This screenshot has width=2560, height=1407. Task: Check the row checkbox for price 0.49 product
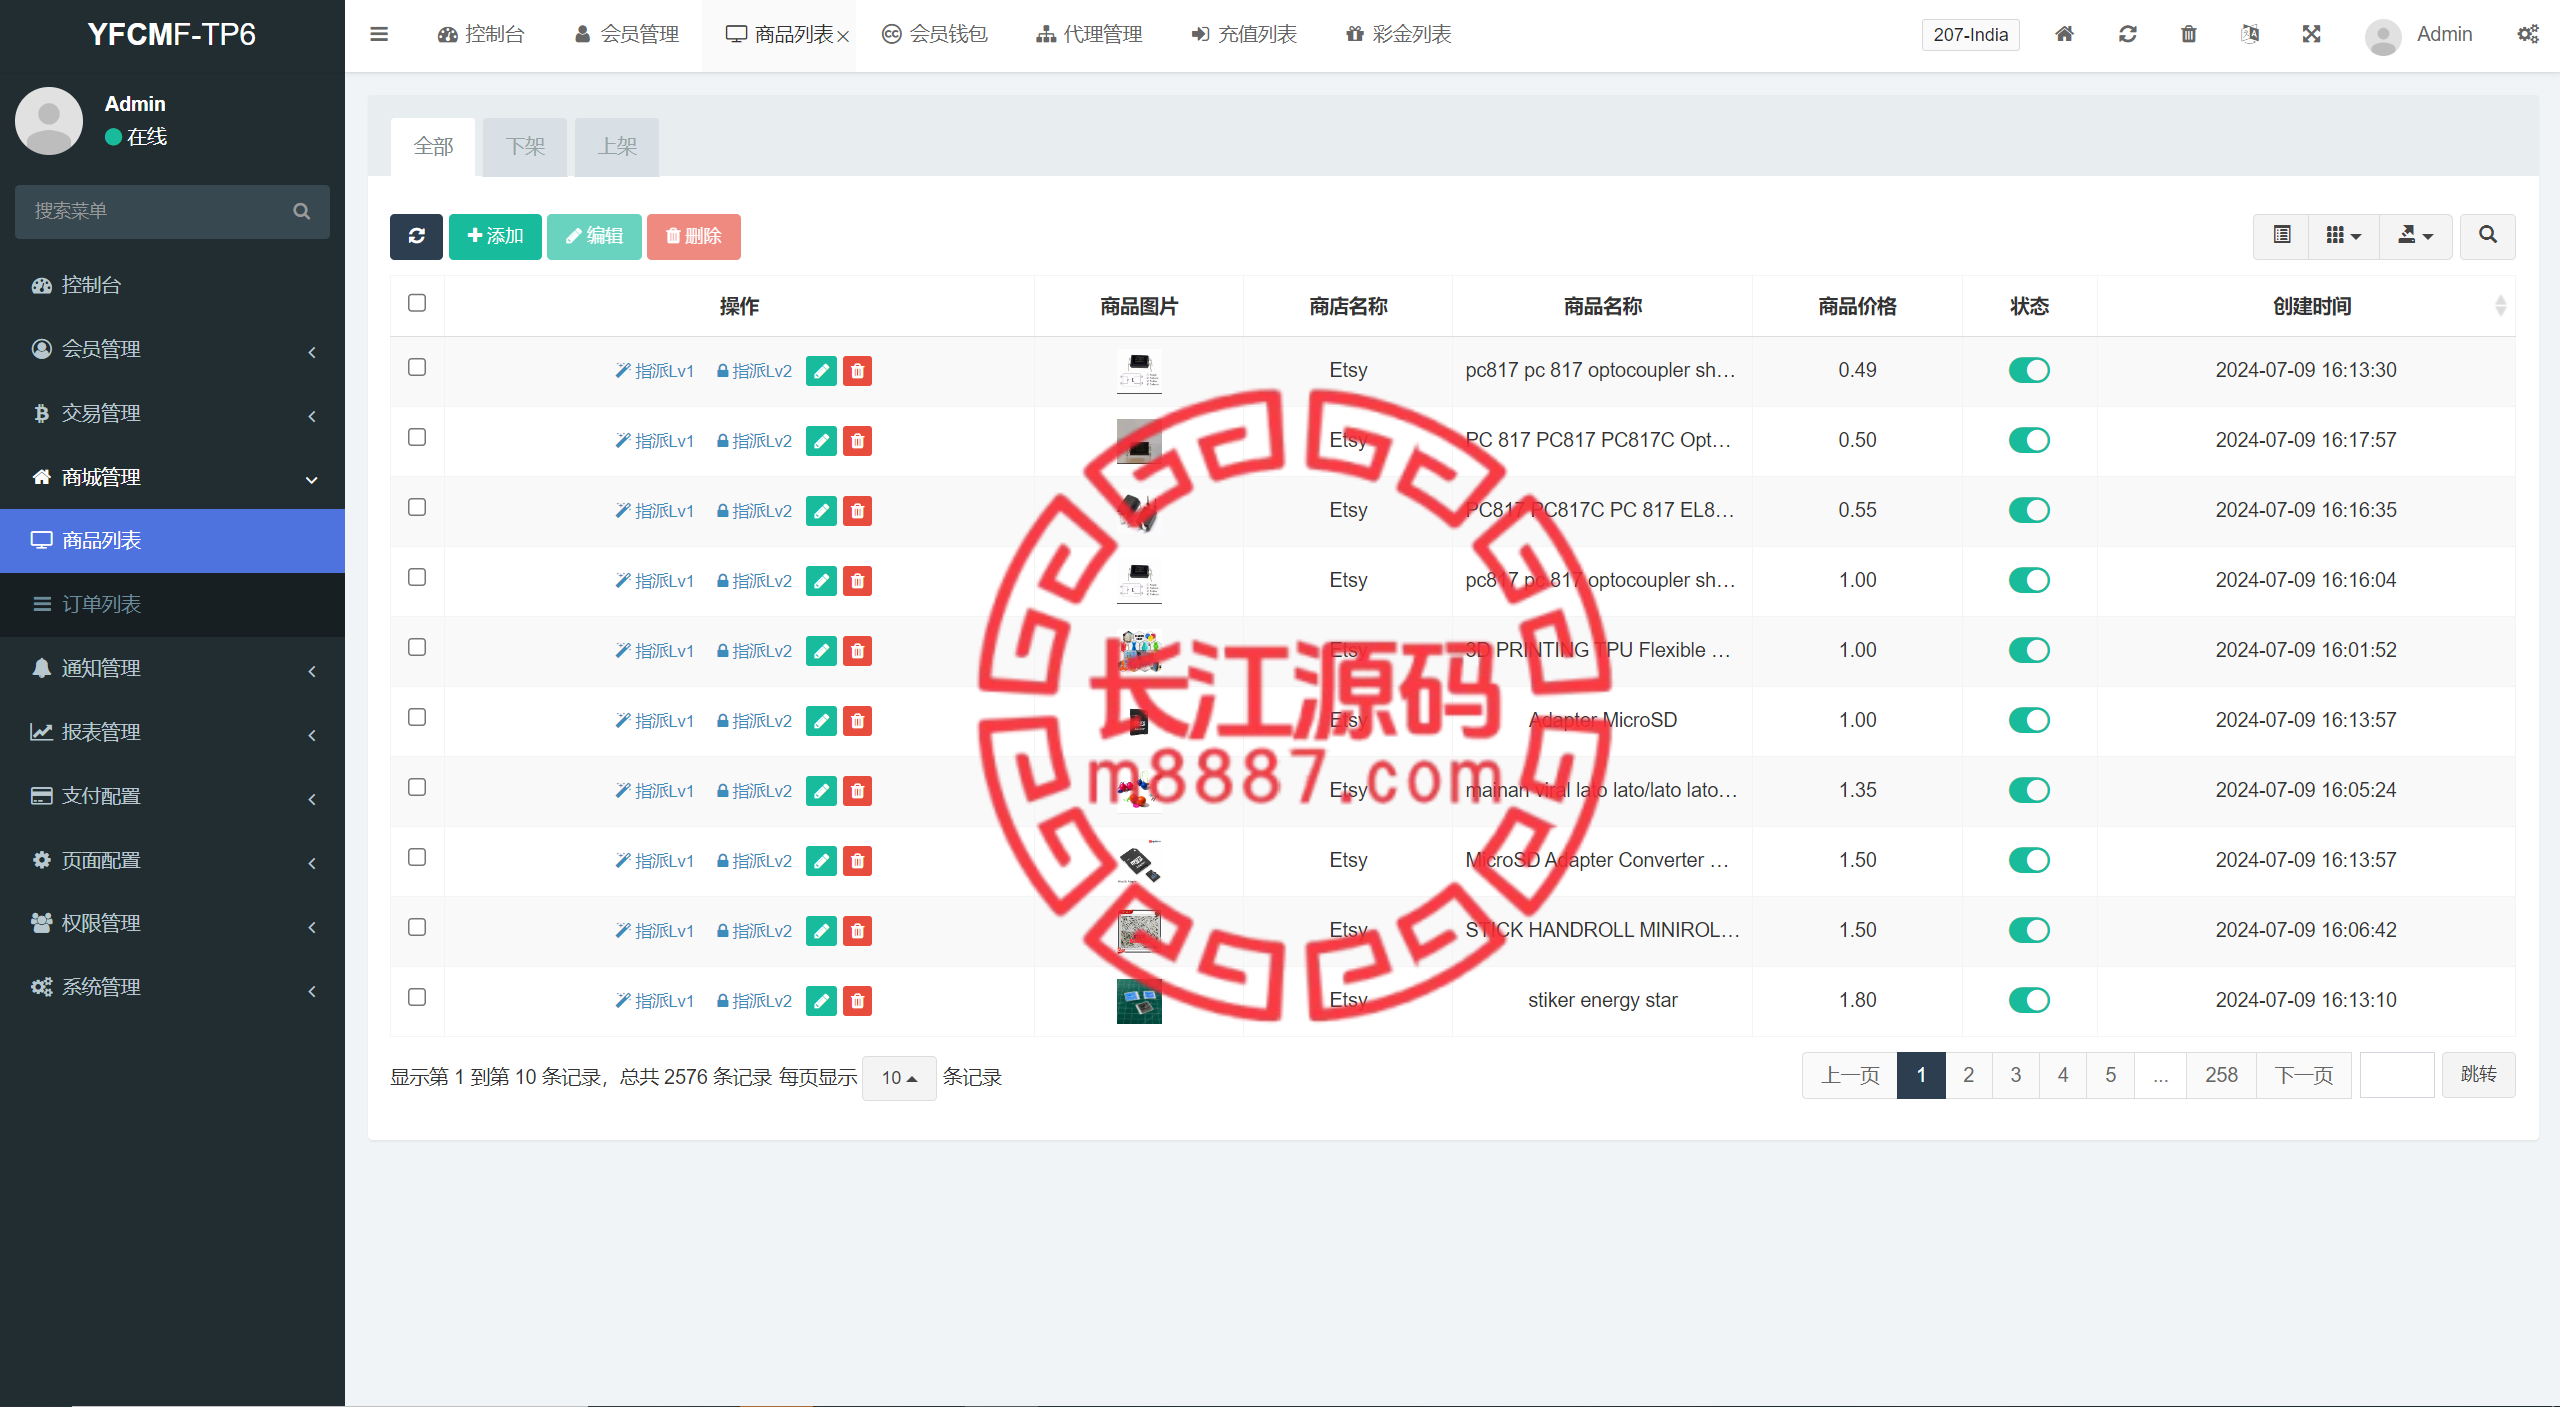[417, 367]
